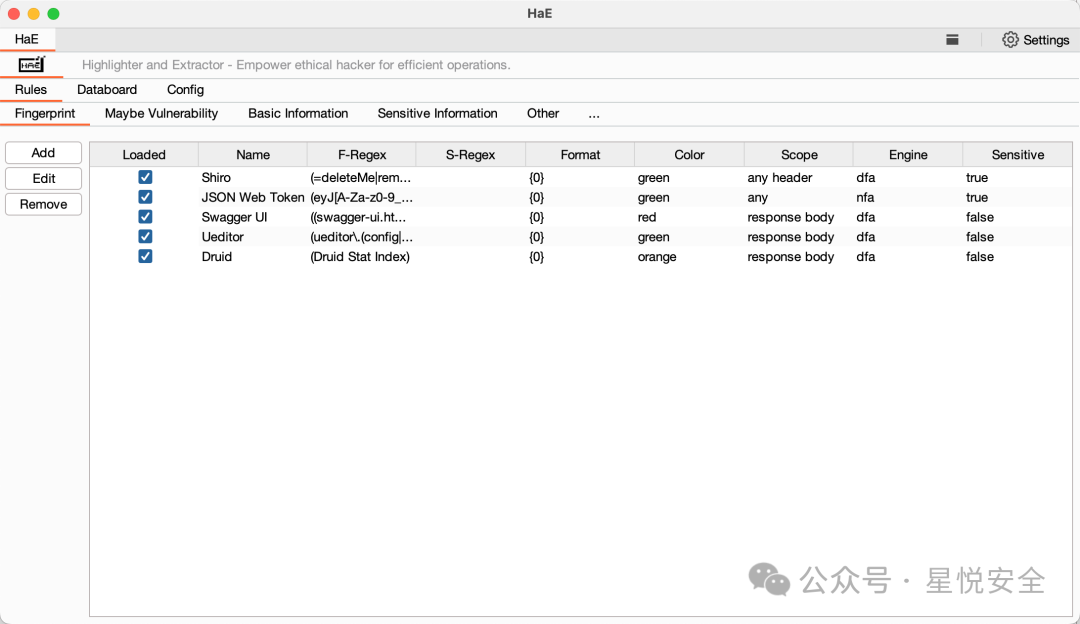Click the '...' tab to add group
The width and height of the screenshot is (1080, 624).
(594, 114)
